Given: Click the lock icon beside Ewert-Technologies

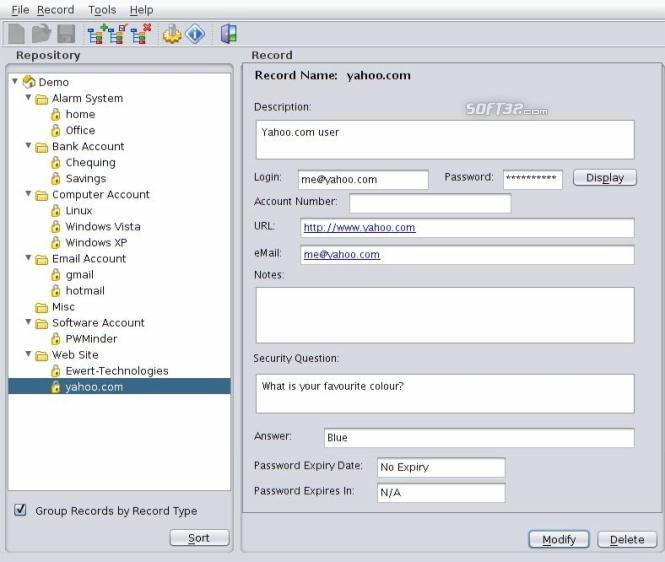Looking at the screenshot, I should click(x=56, y=371).
